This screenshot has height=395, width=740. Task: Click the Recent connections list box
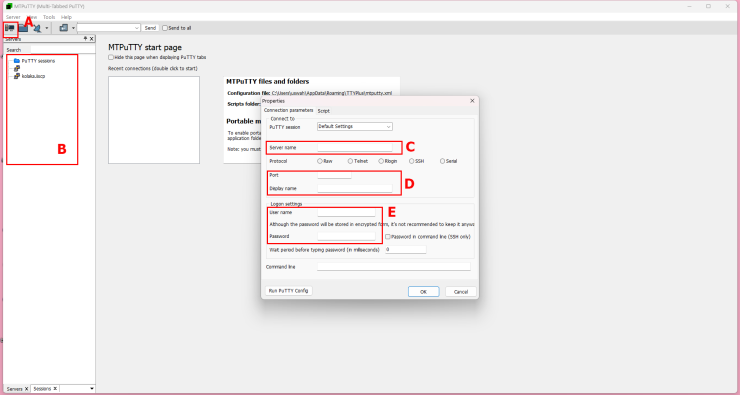point(154,120)
